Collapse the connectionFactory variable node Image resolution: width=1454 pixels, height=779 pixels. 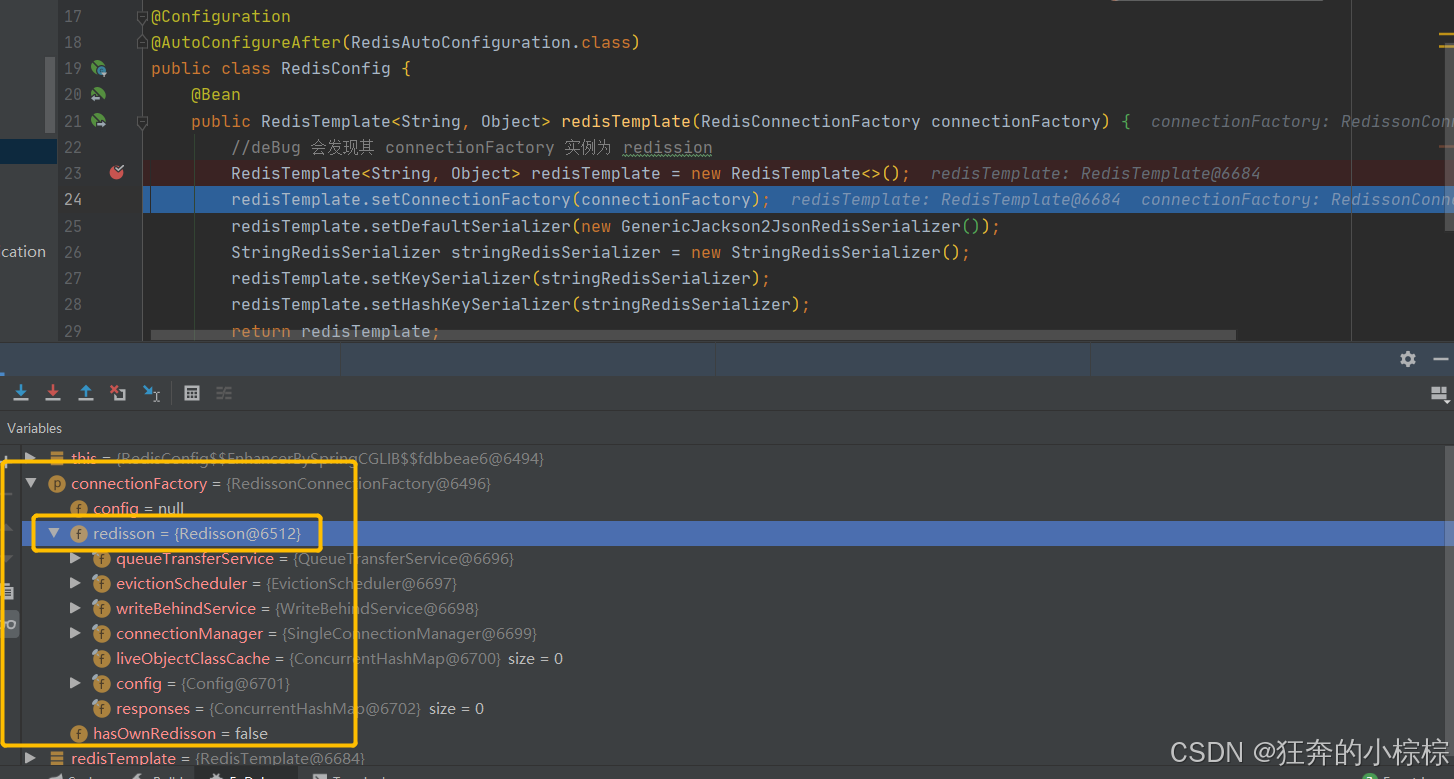point(31,483)
